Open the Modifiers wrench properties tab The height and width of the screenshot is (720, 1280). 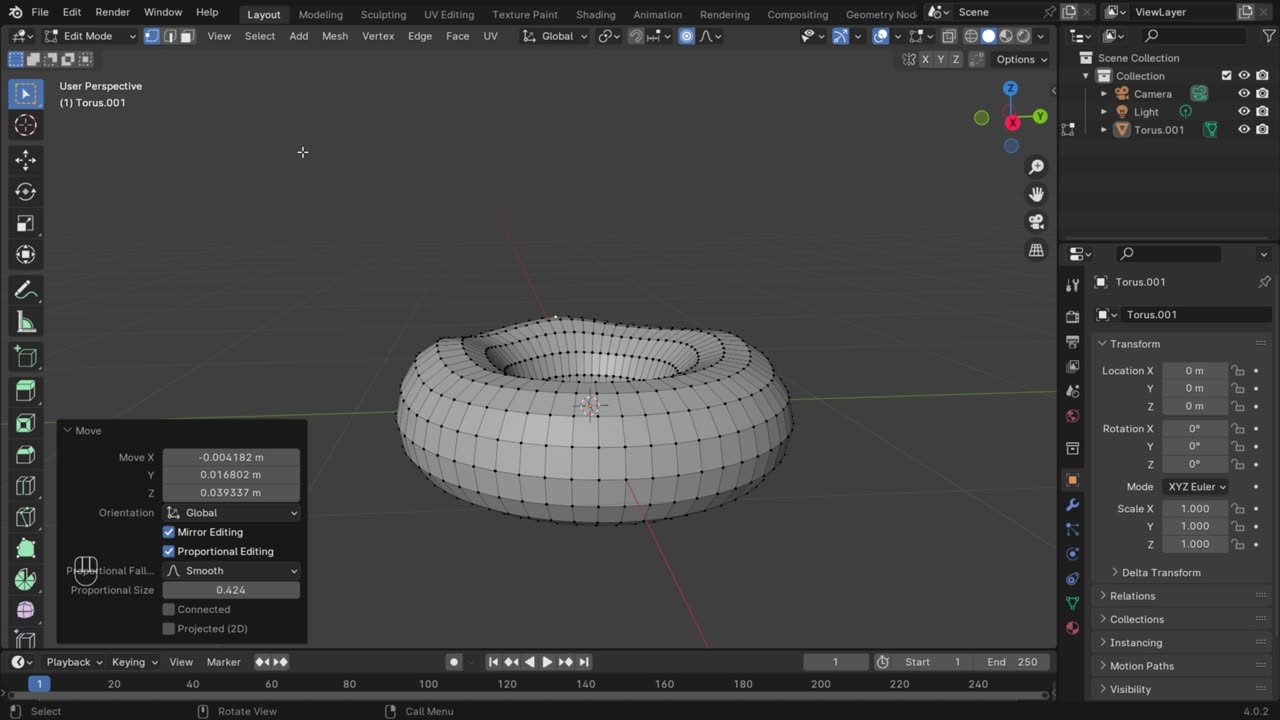coord(1073,505)
